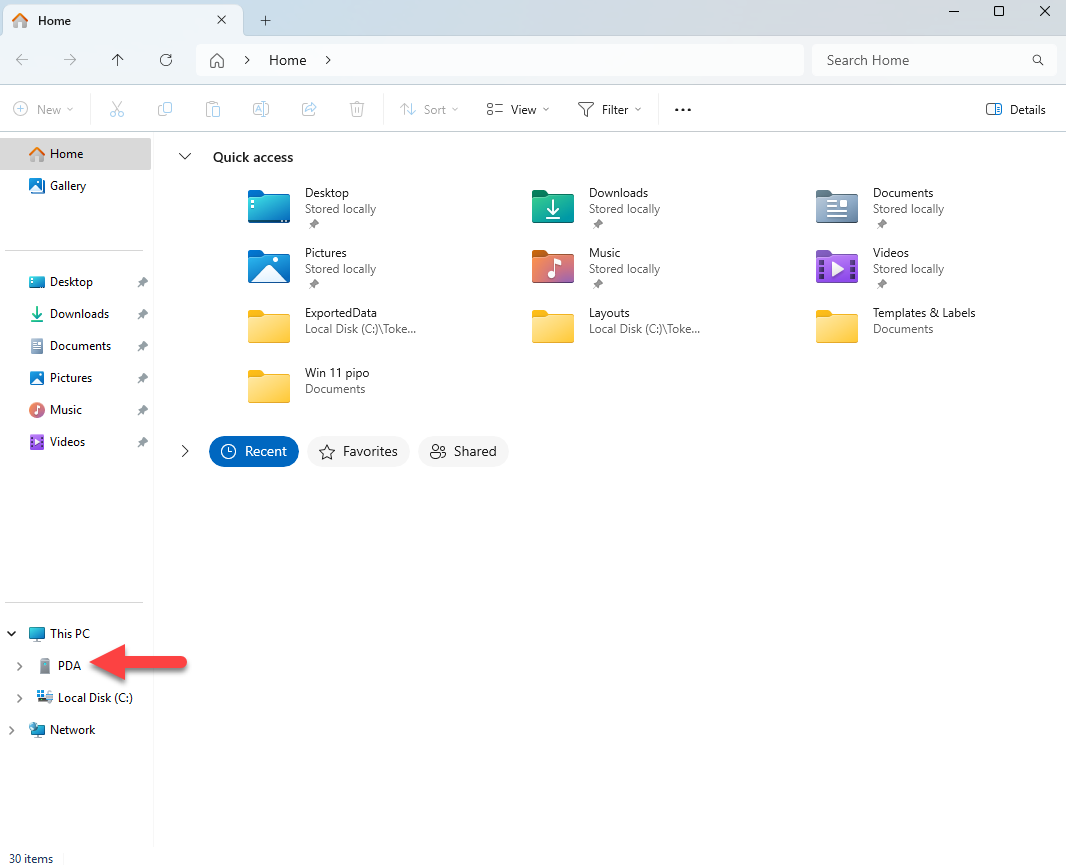Click the Forward navigation arrow
The height and width of the screenshot is (868, 1066).
(x=70, y=60)
